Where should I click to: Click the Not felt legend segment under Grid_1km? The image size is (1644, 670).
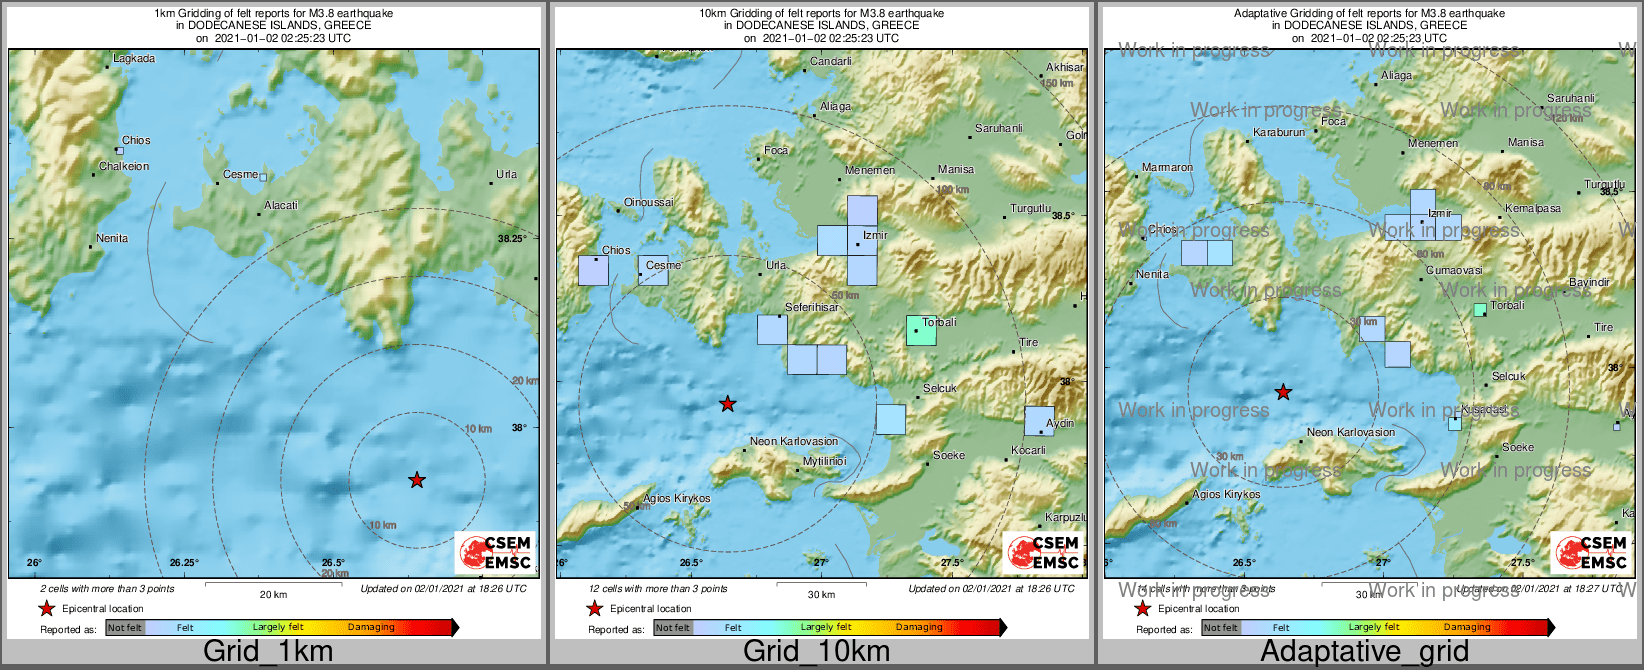pos(125,628)
